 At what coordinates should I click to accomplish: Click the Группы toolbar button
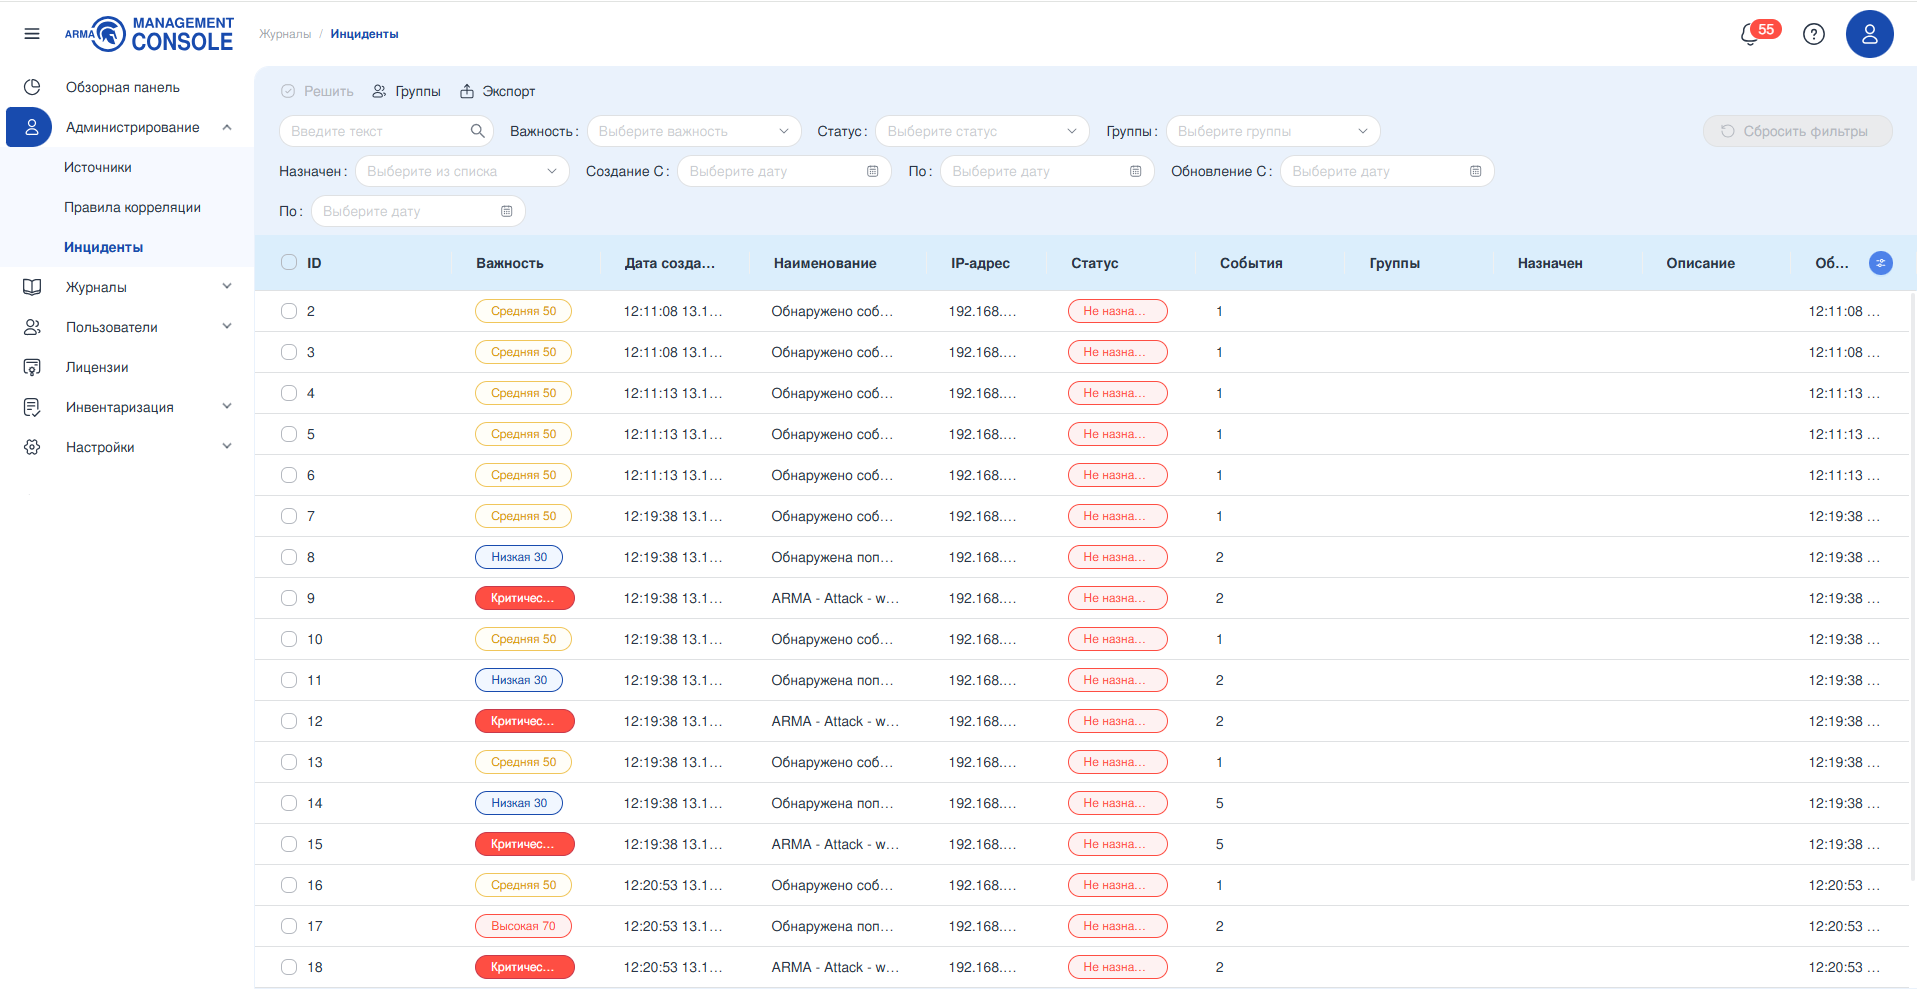[x=406, y=91]
